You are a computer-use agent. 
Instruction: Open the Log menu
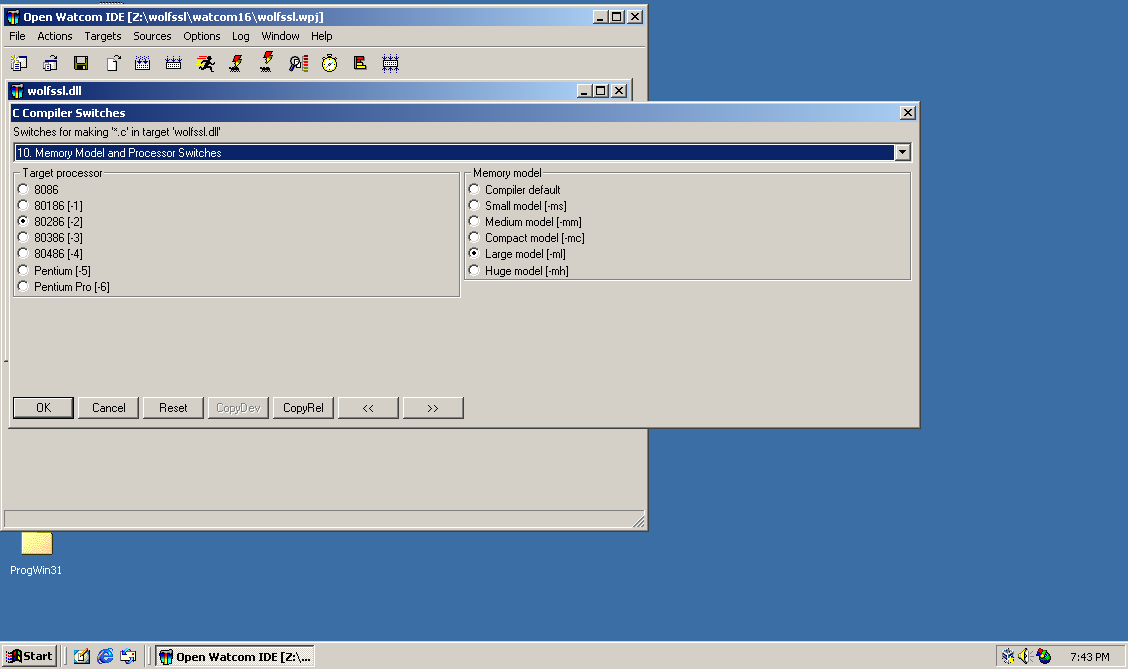click(240, 36)
